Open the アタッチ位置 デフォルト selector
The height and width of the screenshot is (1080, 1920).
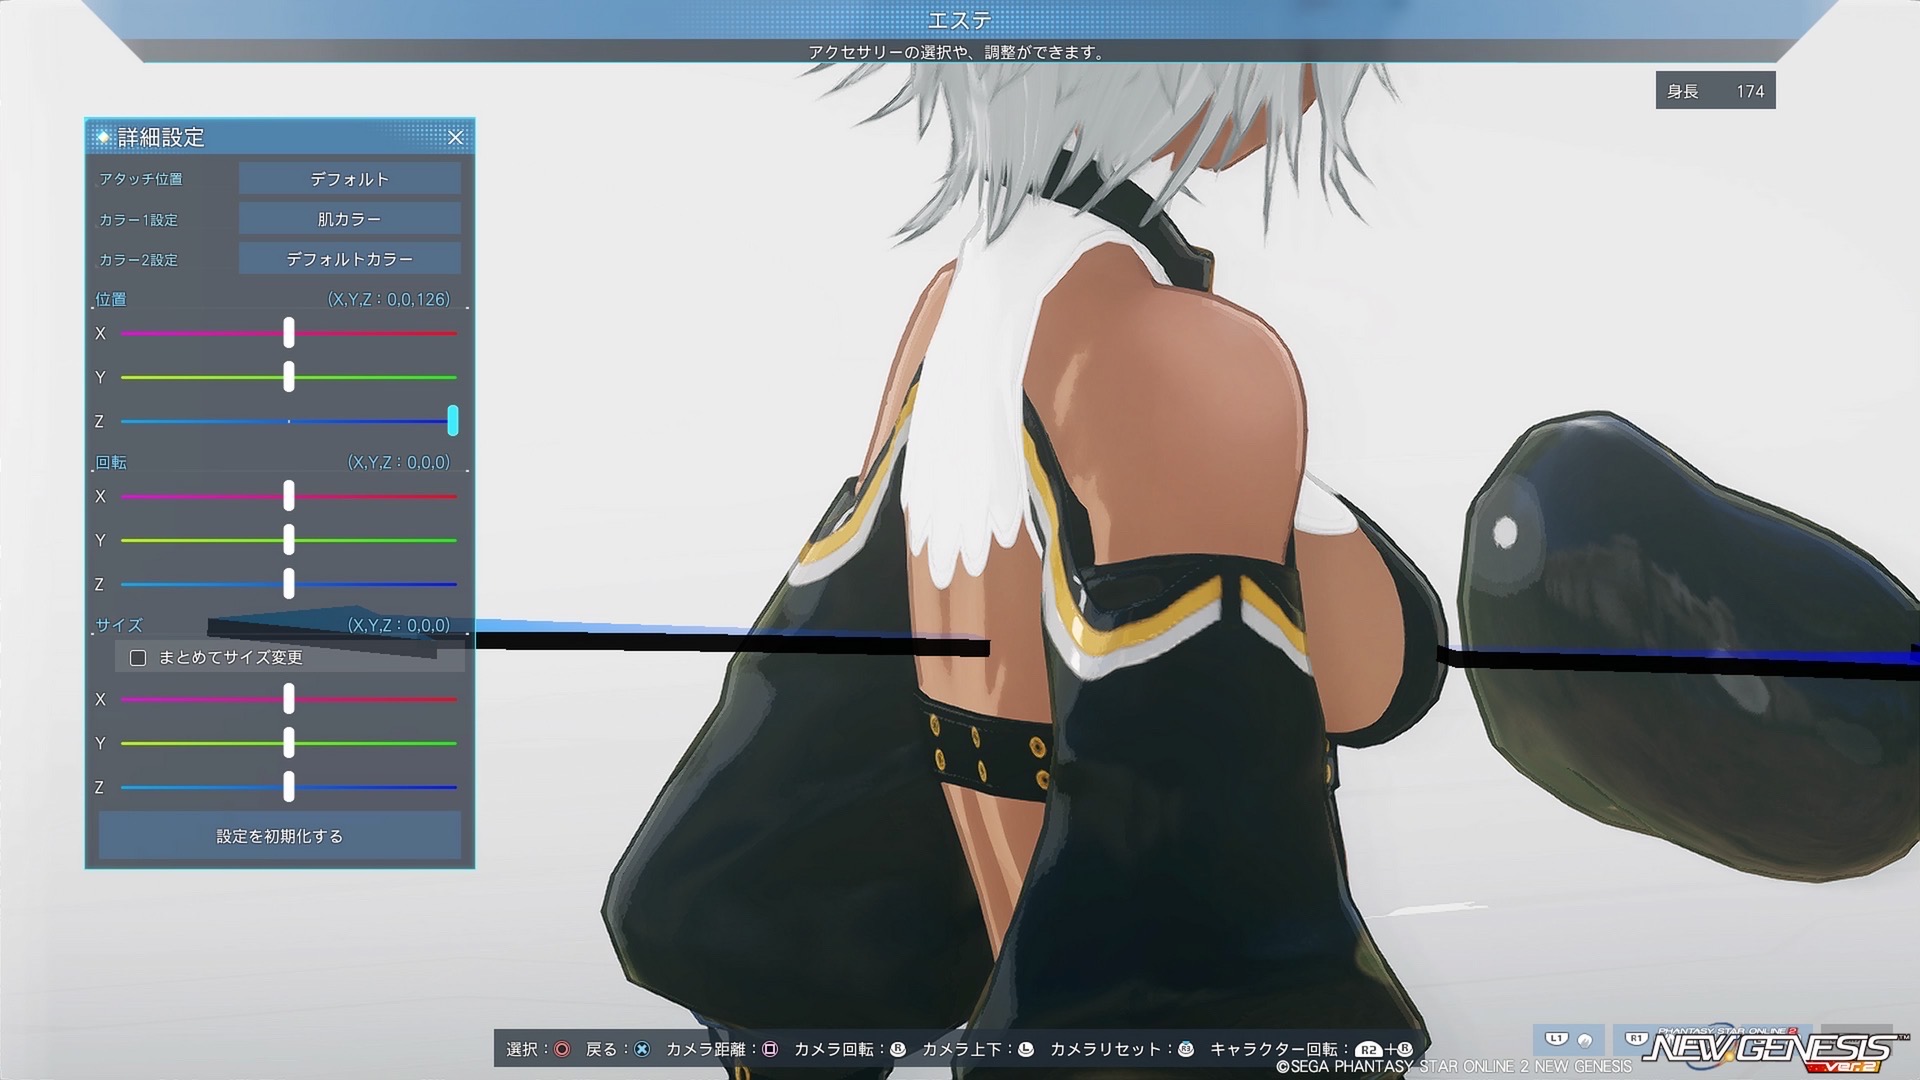[349, 179]
